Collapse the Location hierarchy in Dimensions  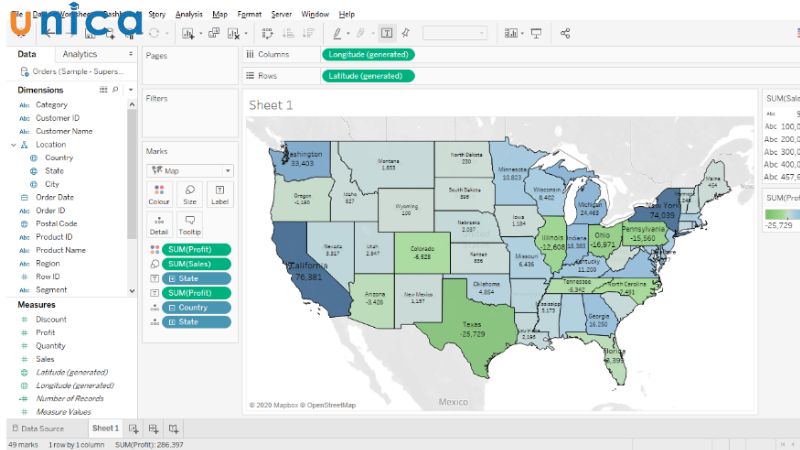[x=14, y=145]
